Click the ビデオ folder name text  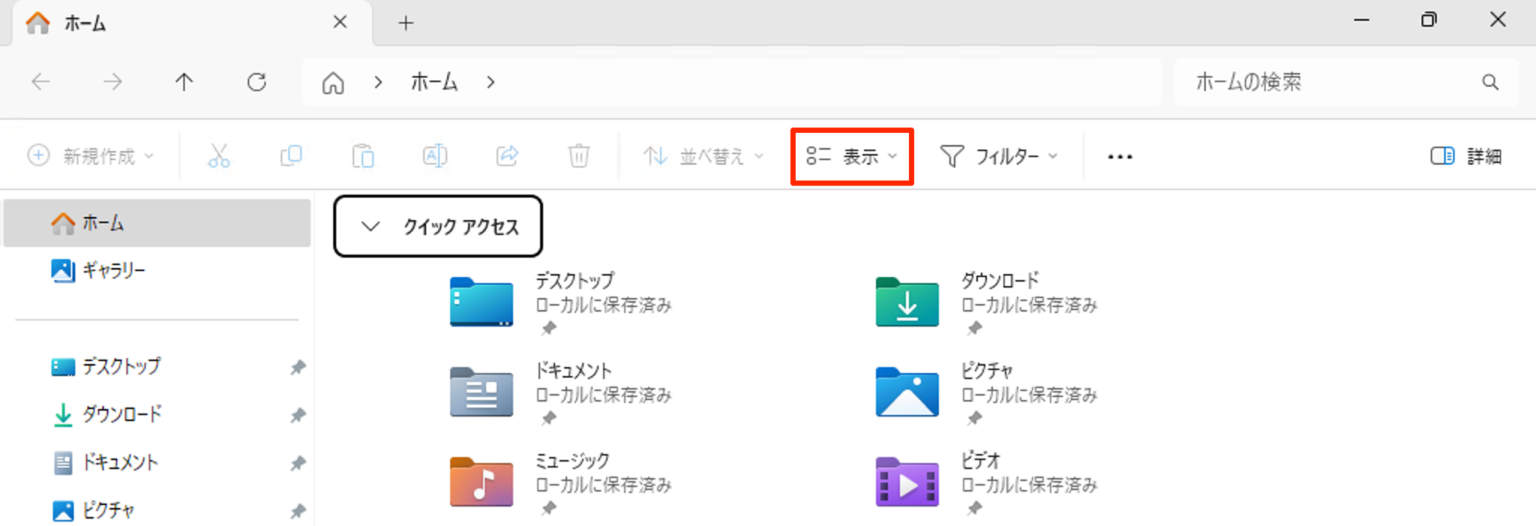coord(981,461)
